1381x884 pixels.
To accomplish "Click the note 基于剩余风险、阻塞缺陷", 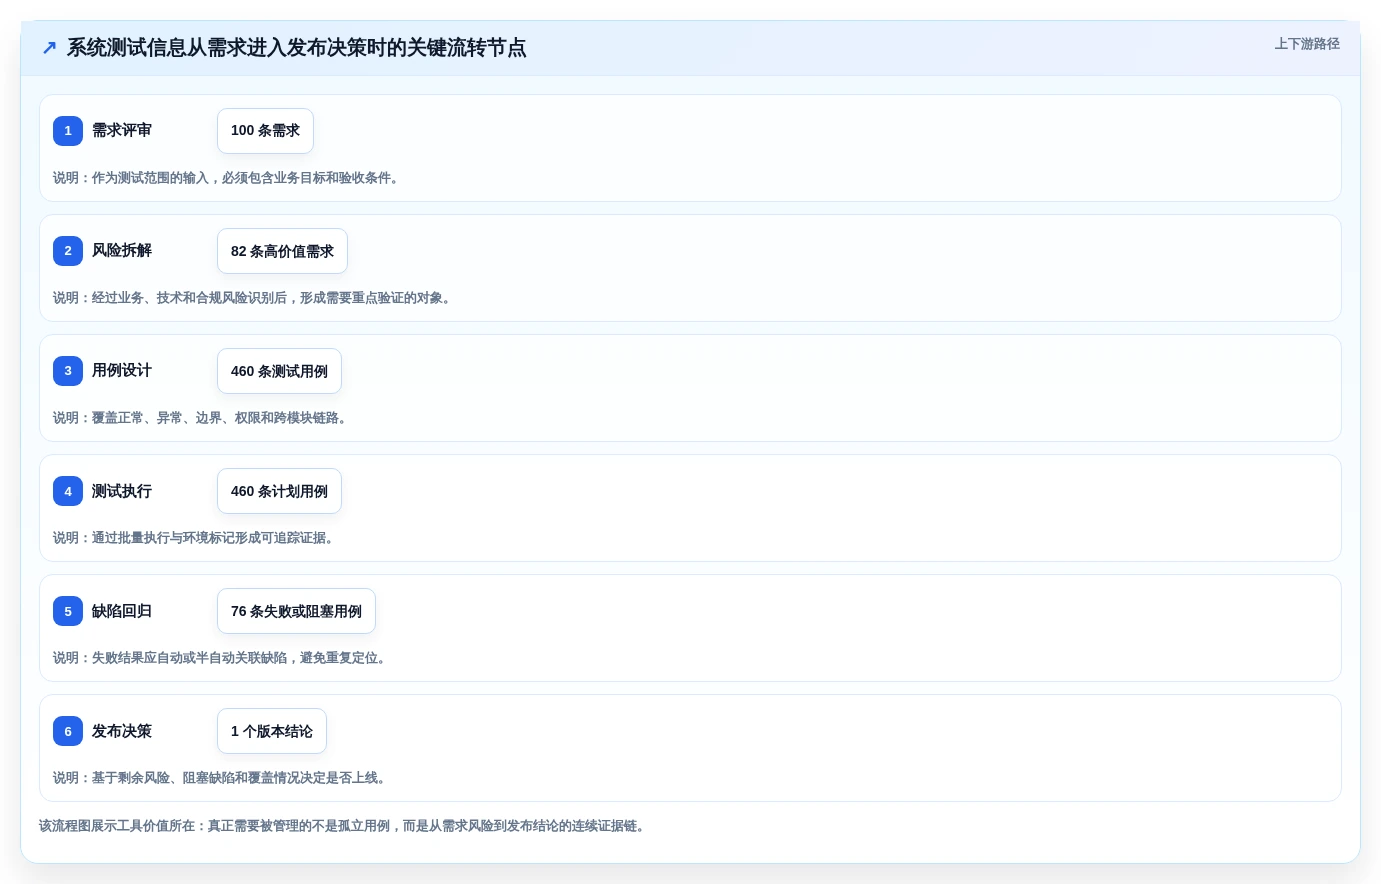I will 222,778.
